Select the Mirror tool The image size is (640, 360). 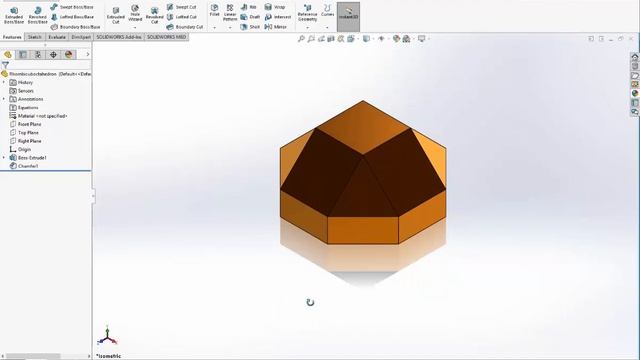(276, 27)
